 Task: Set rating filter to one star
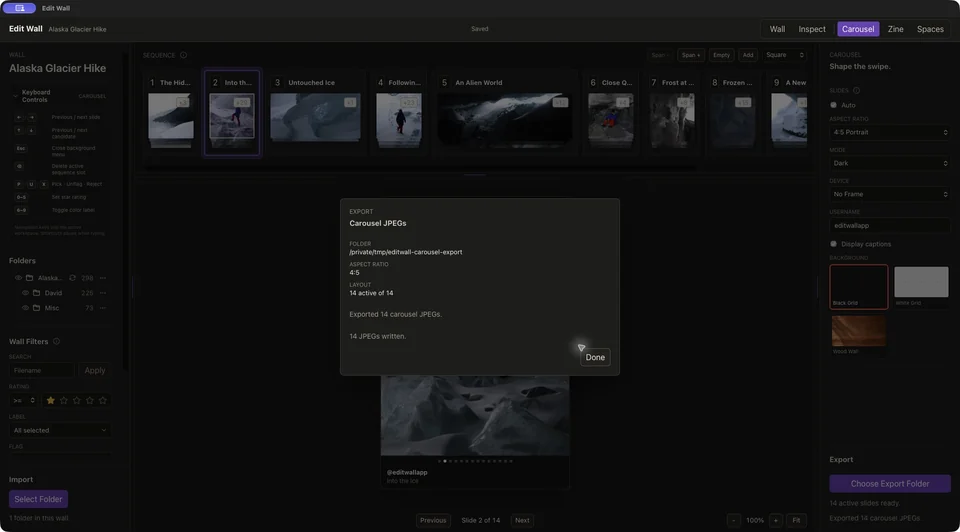[x=50, y=400]
